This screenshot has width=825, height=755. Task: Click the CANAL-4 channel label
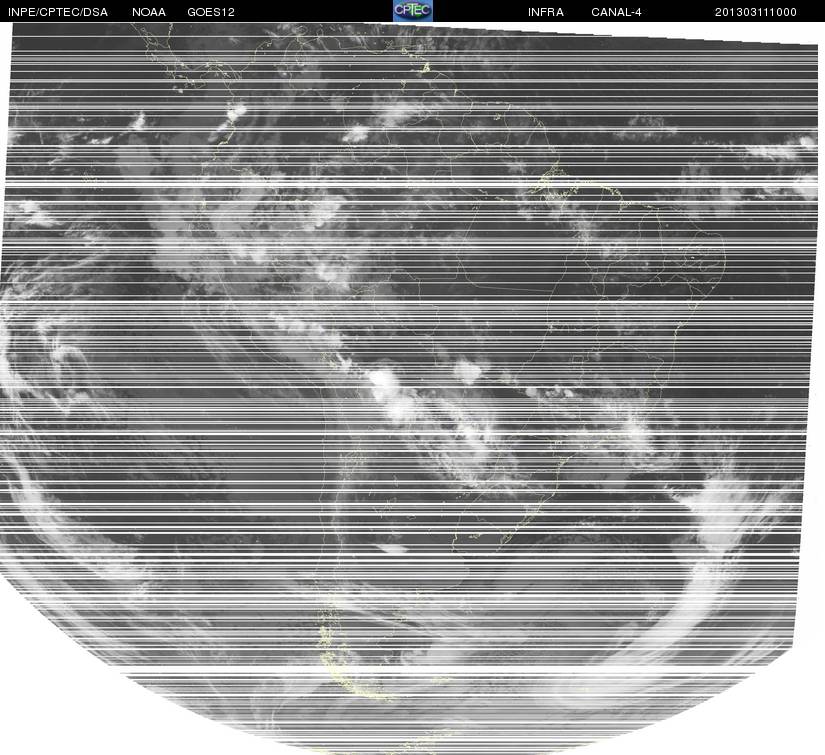coord(616,12)
